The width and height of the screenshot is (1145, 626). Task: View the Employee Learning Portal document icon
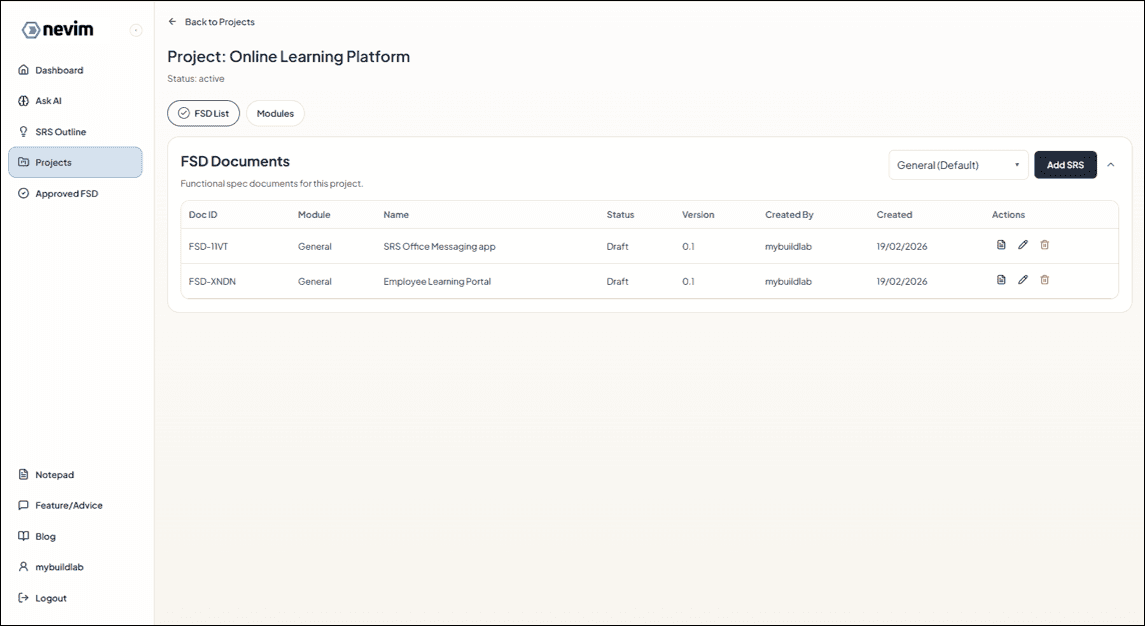(1001, 280)
